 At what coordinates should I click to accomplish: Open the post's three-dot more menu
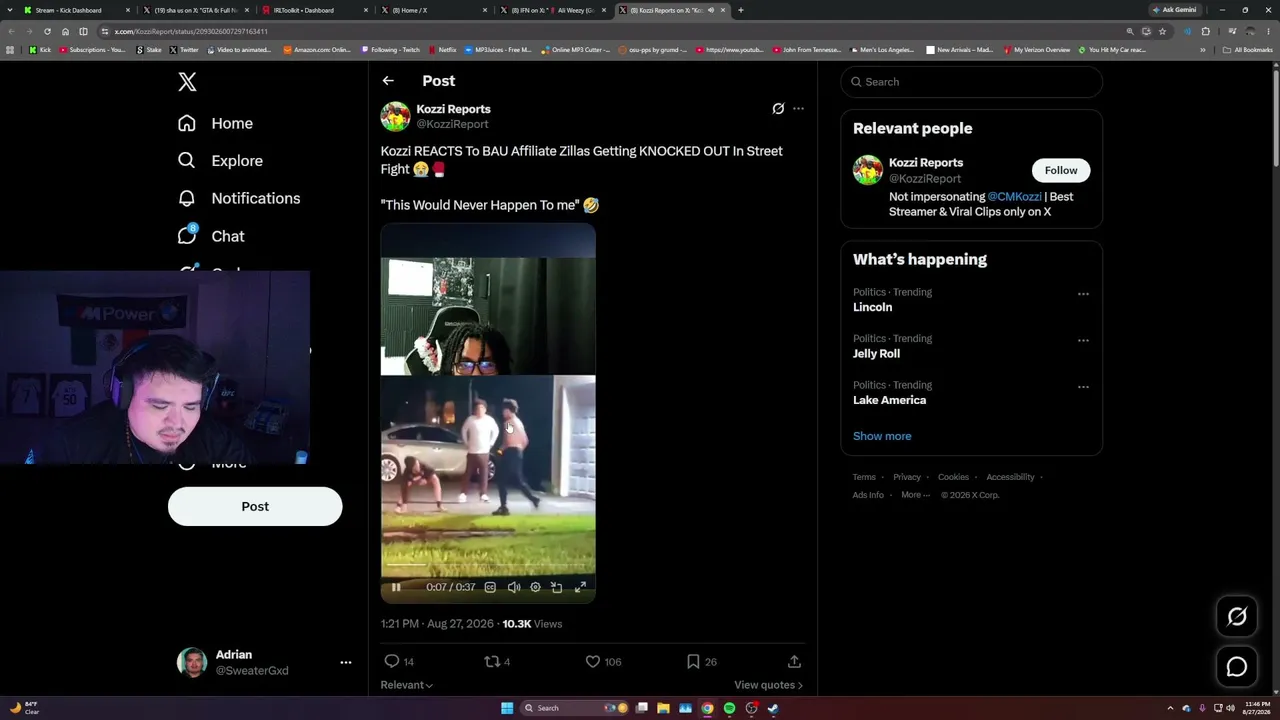click(798, 109)
